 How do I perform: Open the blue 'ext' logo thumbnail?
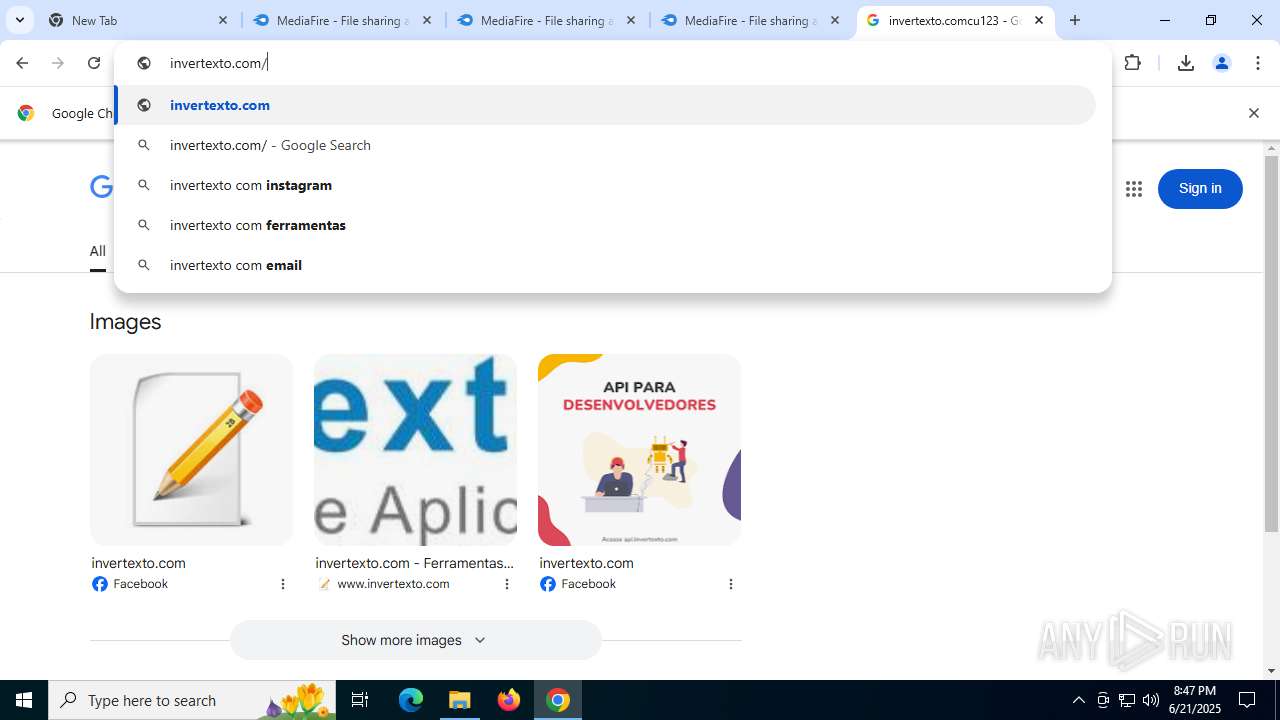[x=415, y=450]
